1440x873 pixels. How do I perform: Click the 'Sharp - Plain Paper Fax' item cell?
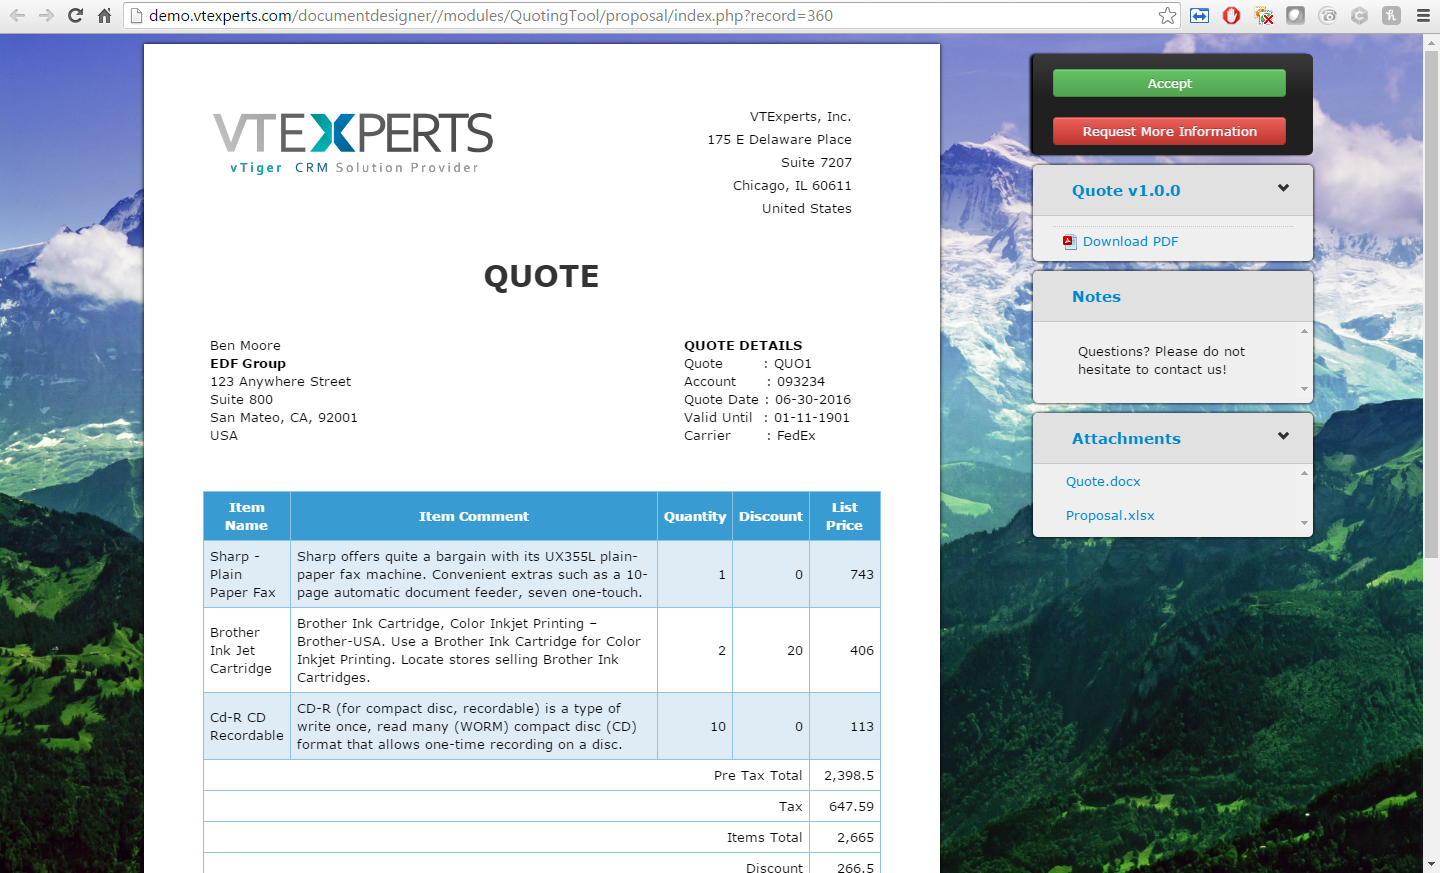tap(247, 574)
